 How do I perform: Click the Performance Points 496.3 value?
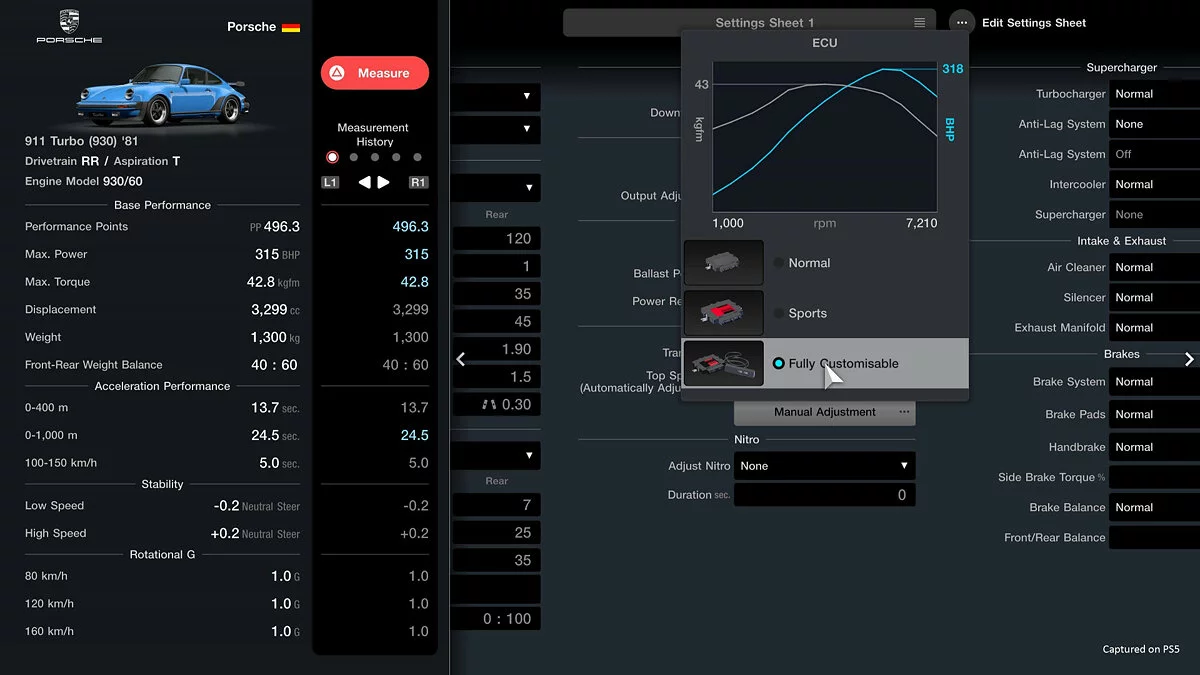(x=275, y=227)
